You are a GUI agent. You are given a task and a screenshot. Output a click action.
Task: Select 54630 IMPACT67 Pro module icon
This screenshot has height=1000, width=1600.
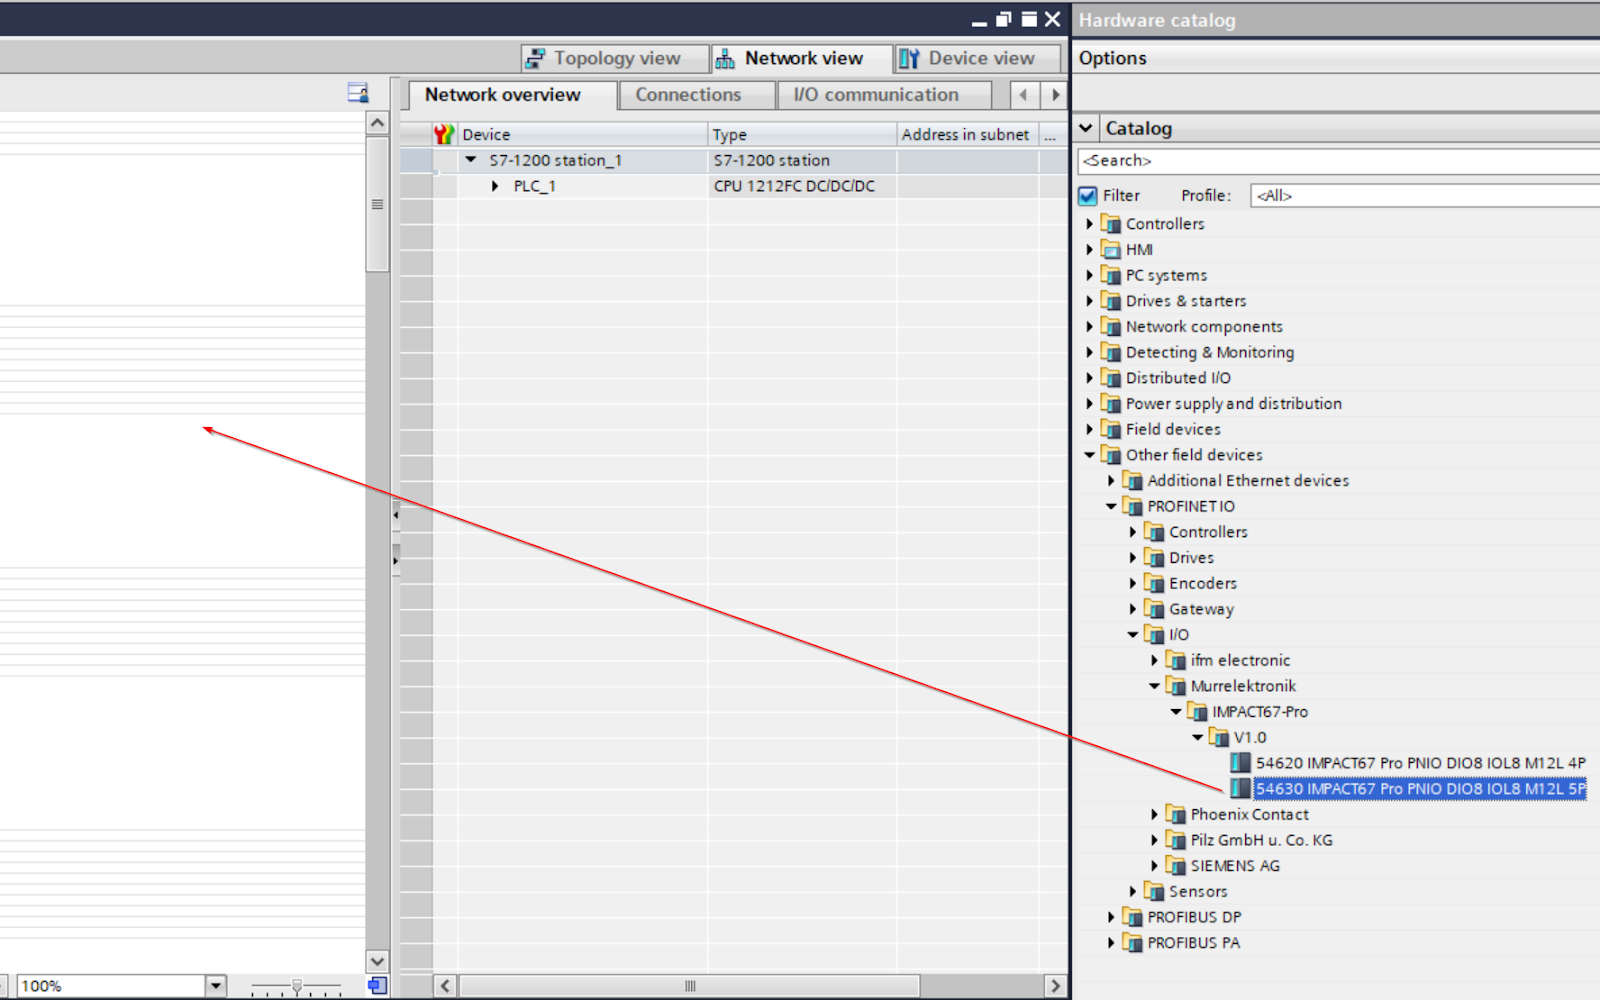[x=1240, y=789]
